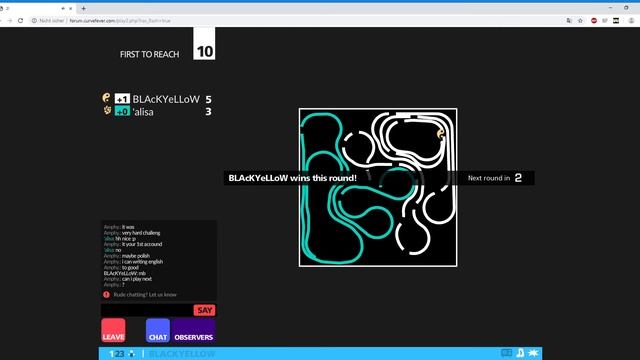Screen dimensions: 640x360
Task: Open the black-and-white extension icon
Action: coord(616,20)
